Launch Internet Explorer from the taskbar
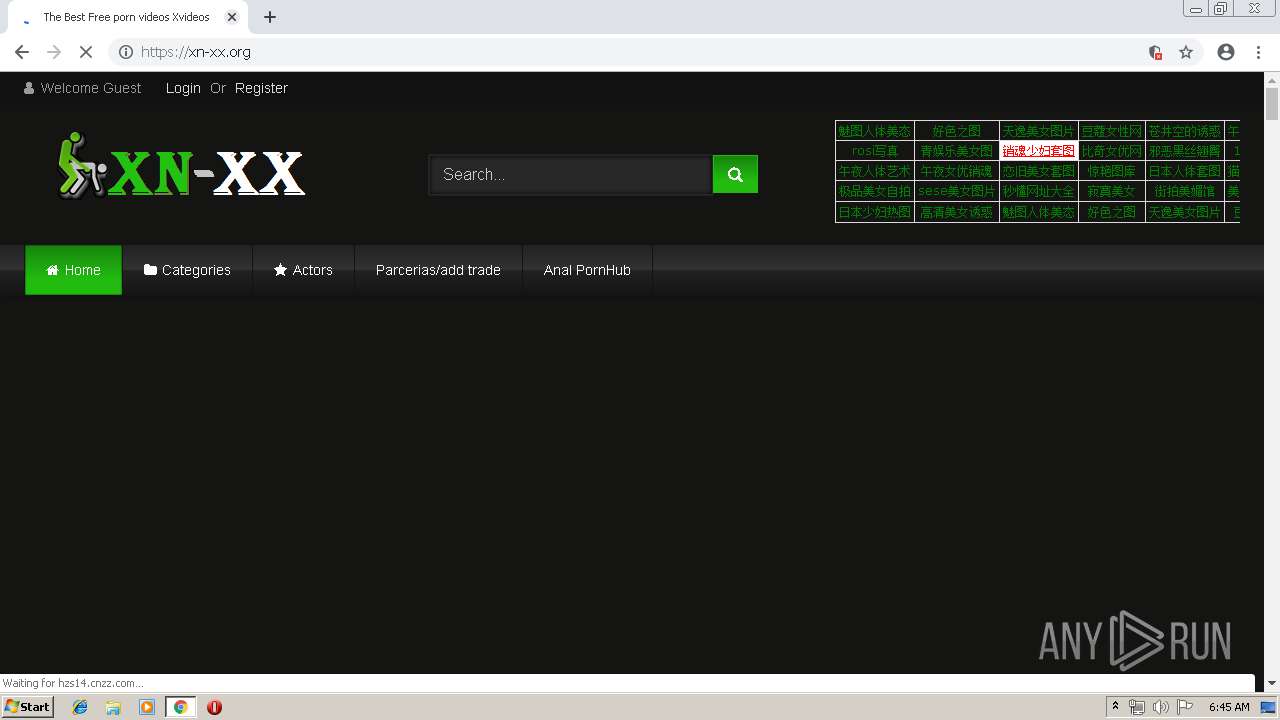 pyautogui.click(x=80, y=707)
